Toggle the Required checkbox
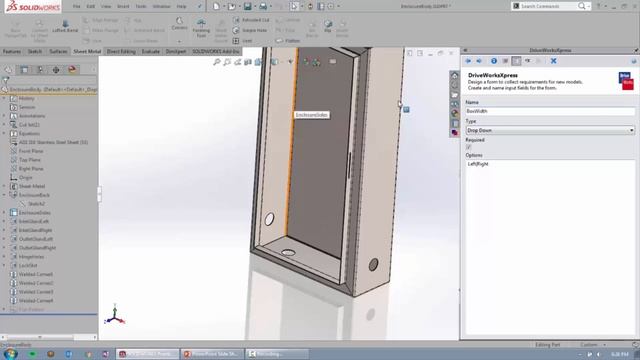Screen dimensions: 640x360 [469, 147]
